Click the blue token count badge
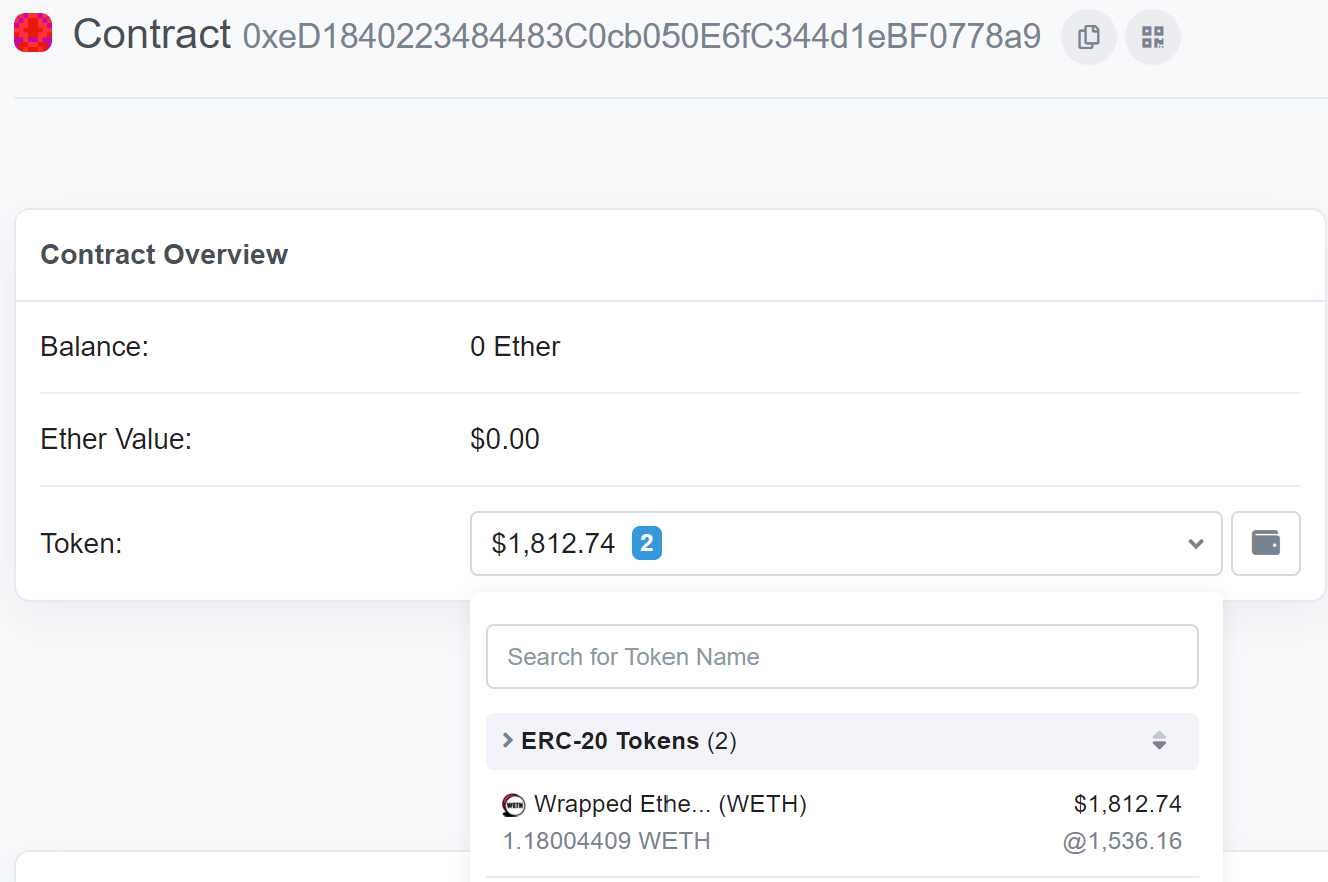This screenshot has height=882, width=1328. 646,544
